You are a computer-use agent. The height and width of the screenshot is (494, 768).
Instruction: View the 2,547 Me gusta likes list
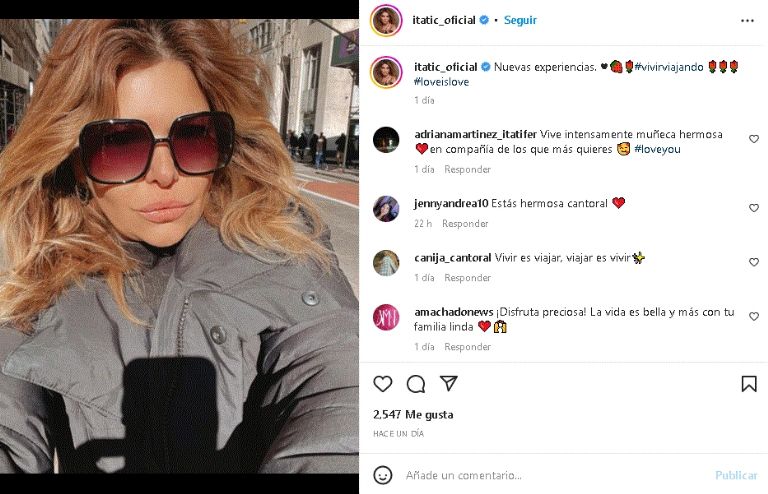(413, 415)
